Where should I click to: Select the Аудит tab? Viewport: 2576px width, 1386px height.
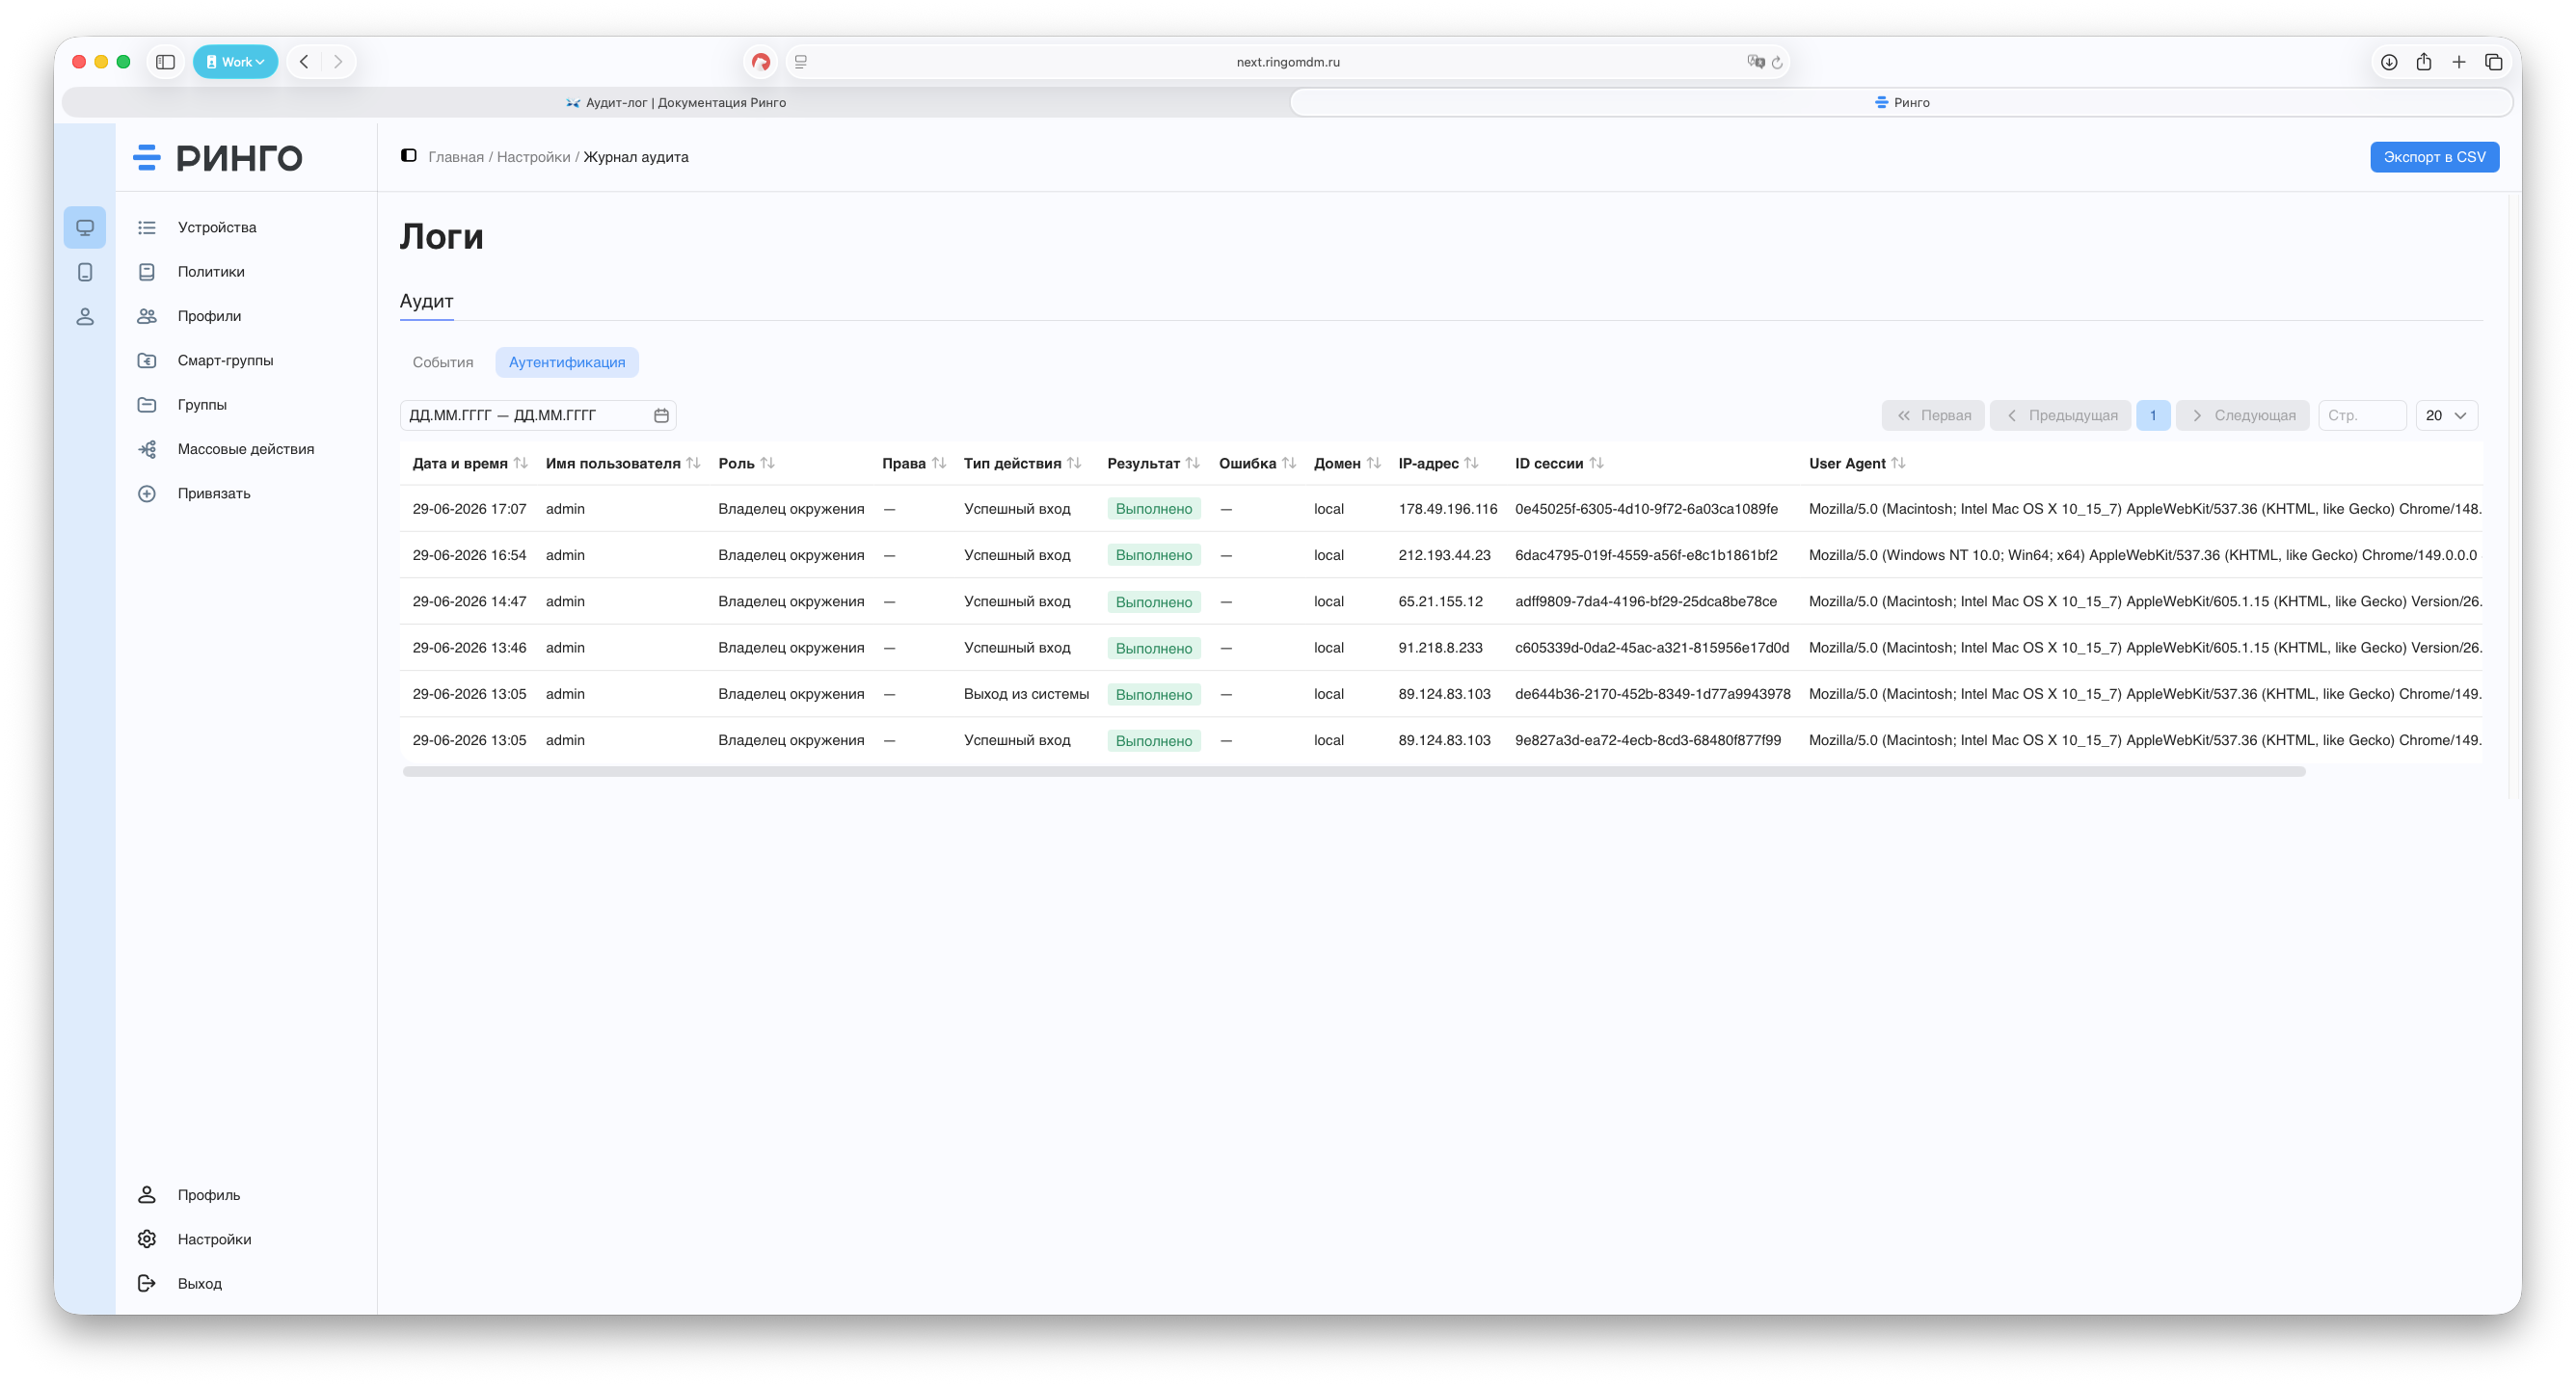(x=426, y=301)
